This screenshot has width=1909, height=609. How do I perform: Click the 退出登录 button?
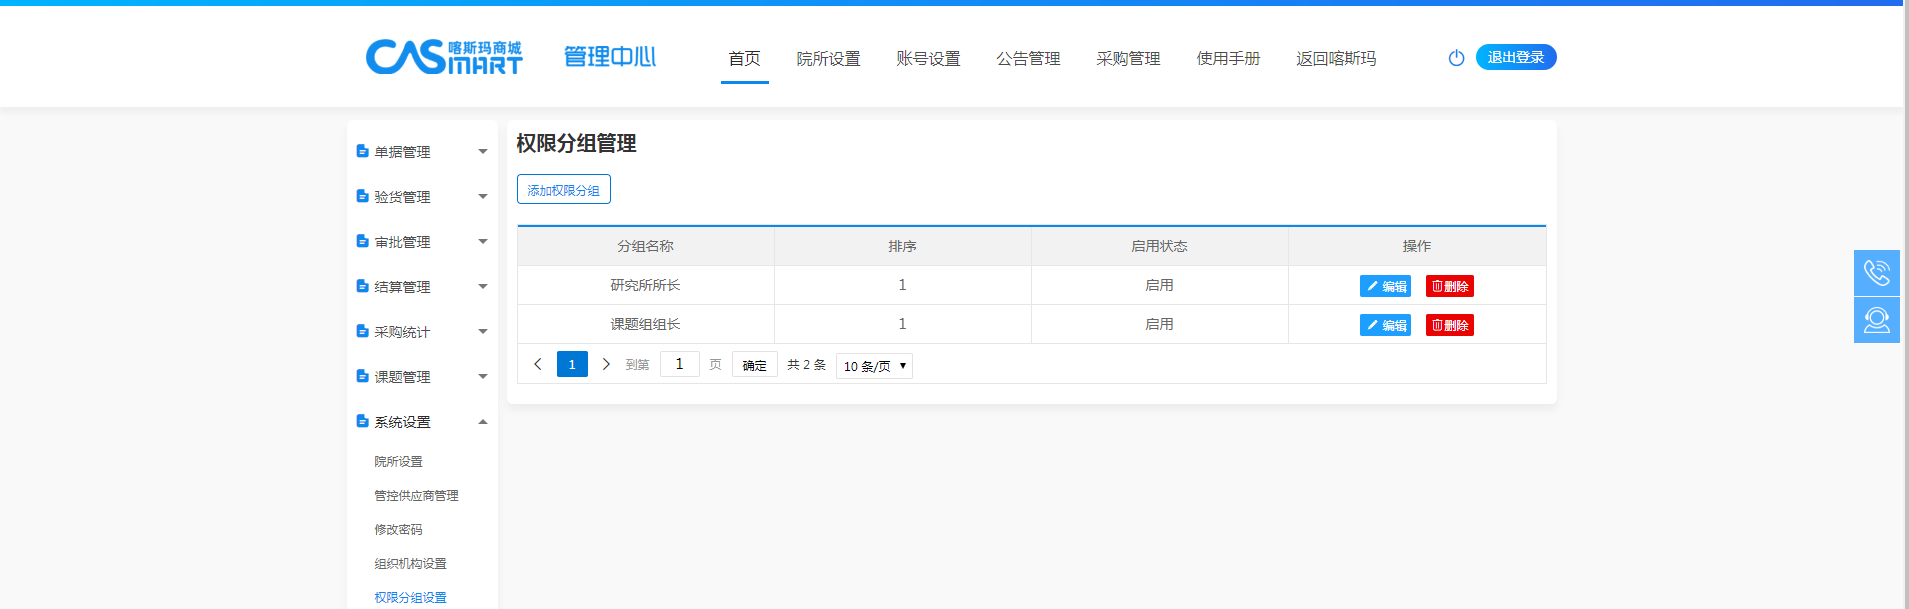(1515, 58)
